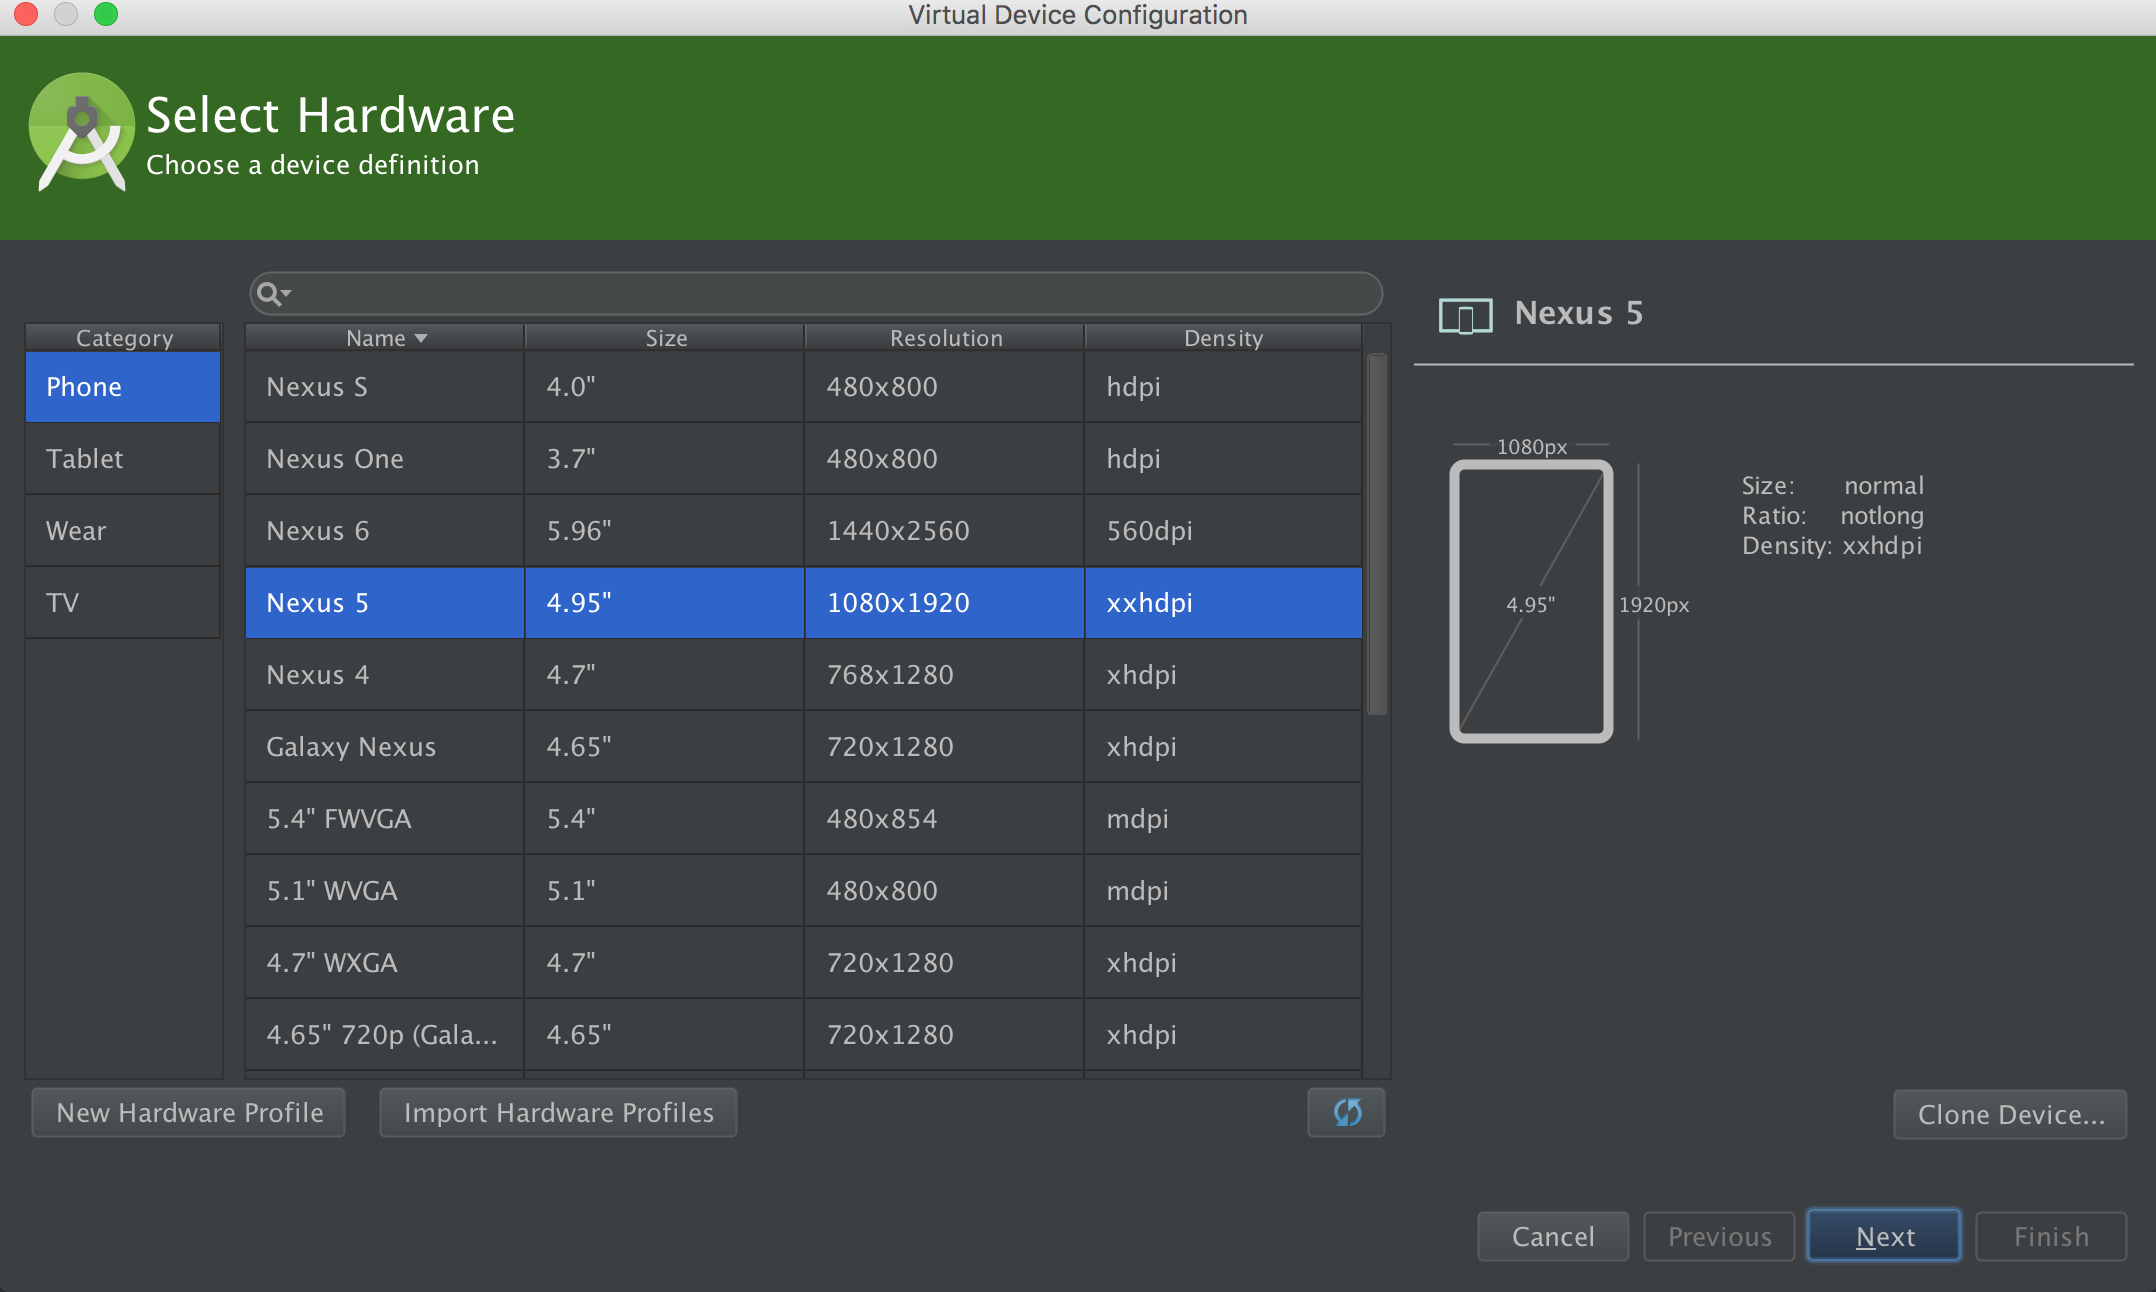
Task: Select the Wear category item
Action: pos(121,529)
